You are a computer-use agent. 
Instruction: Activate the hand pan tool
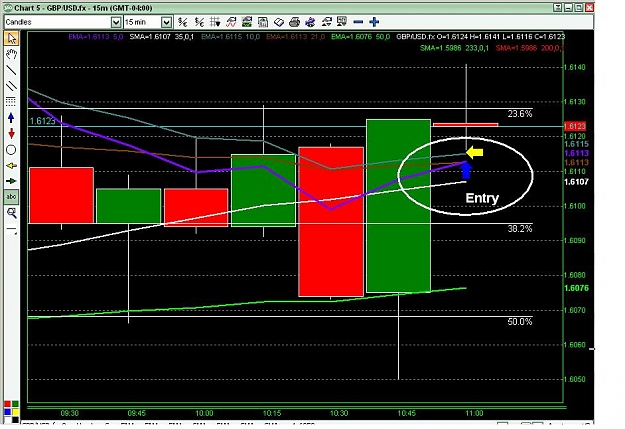point(11,54)
